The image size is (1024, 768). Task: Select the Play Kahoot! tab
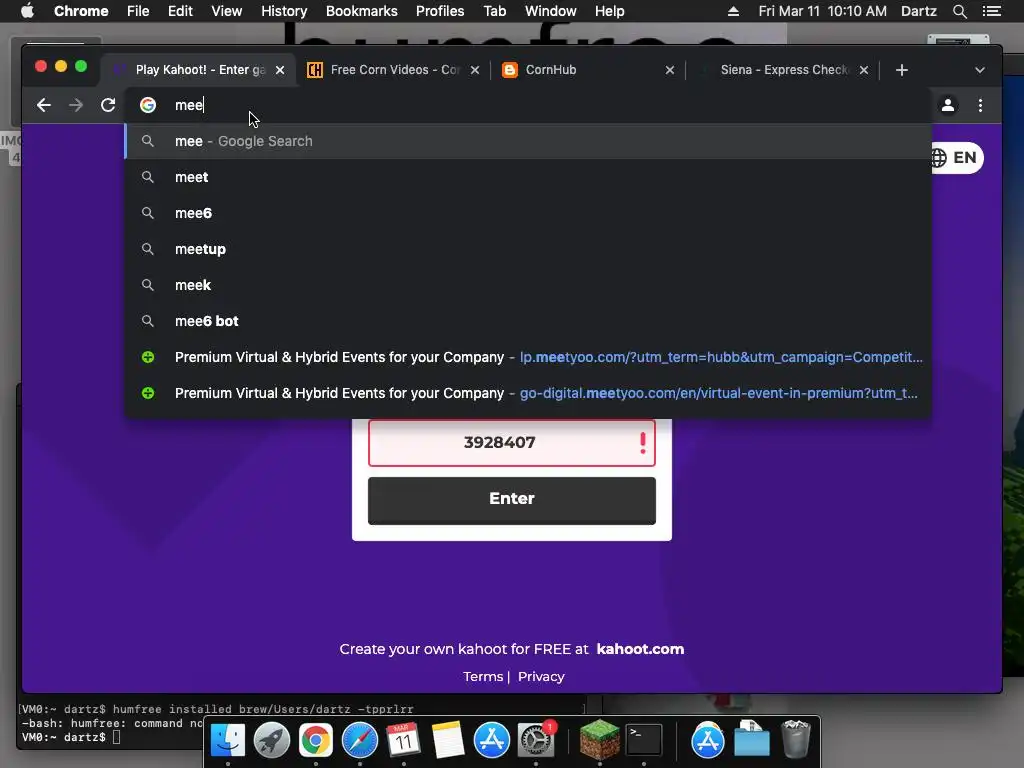198,70
